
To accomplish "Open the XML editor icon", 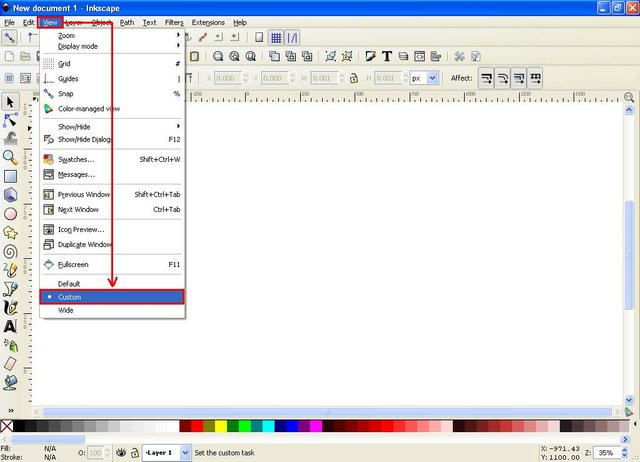I will point(420,56).
